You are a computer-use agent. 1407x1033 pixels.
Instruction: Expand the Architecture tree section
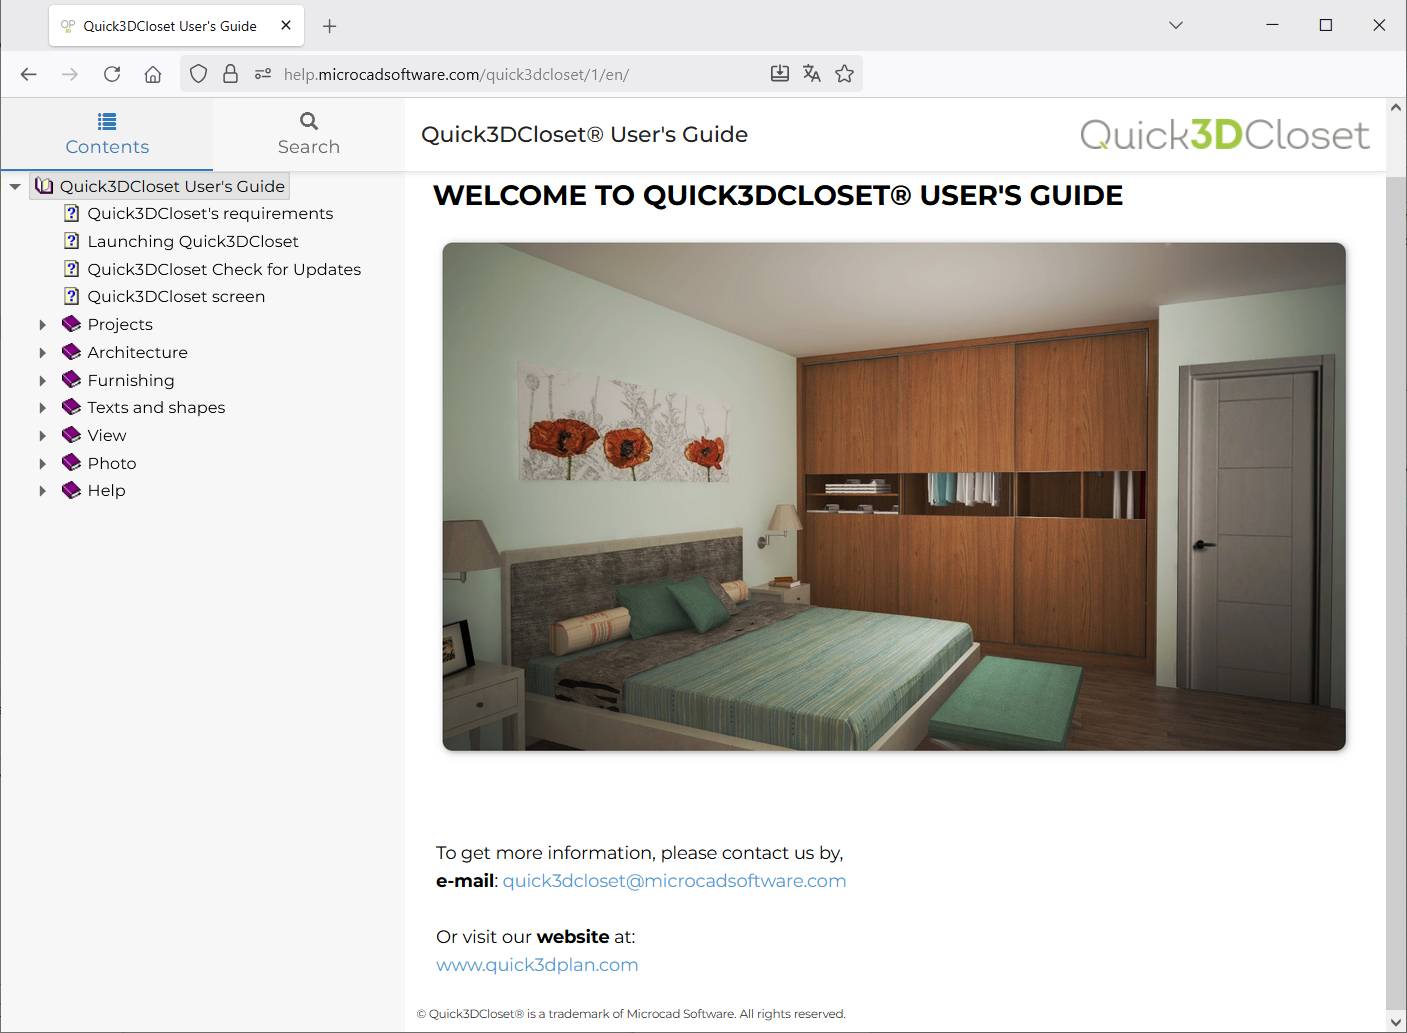pos(42,353)
